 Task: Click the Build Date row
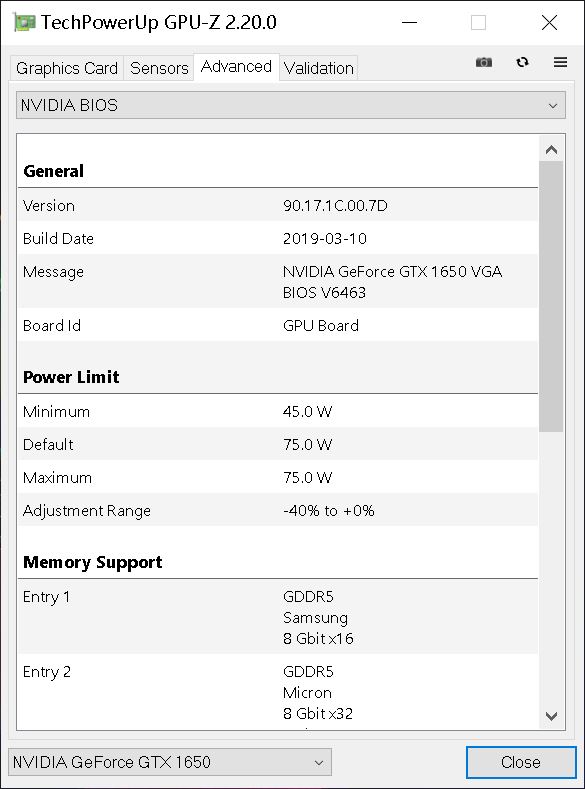point(278,239)
